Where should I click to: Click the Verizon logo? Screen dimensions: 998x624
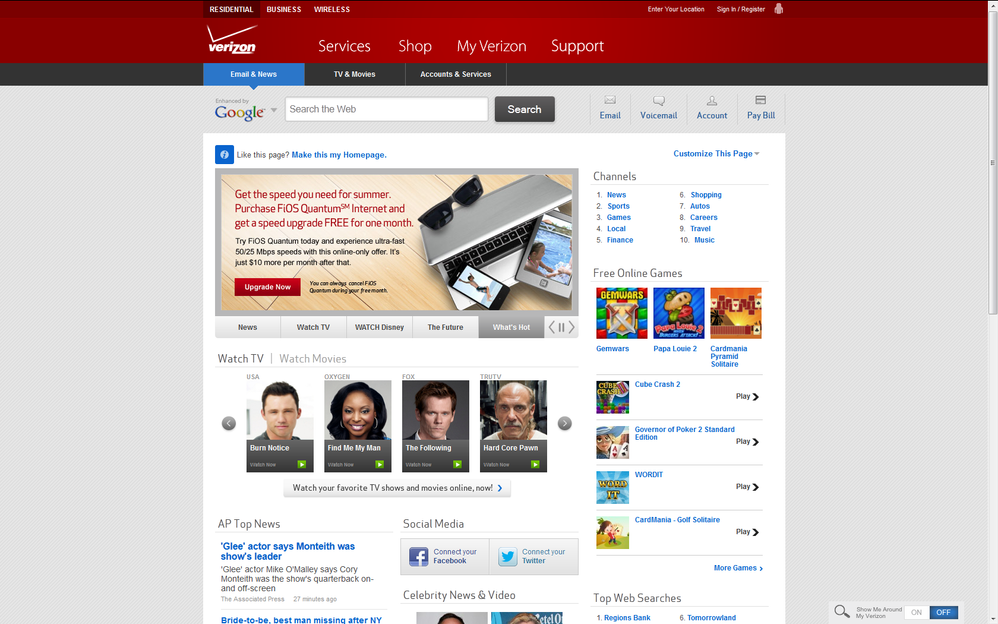click(x=231, y=41)
